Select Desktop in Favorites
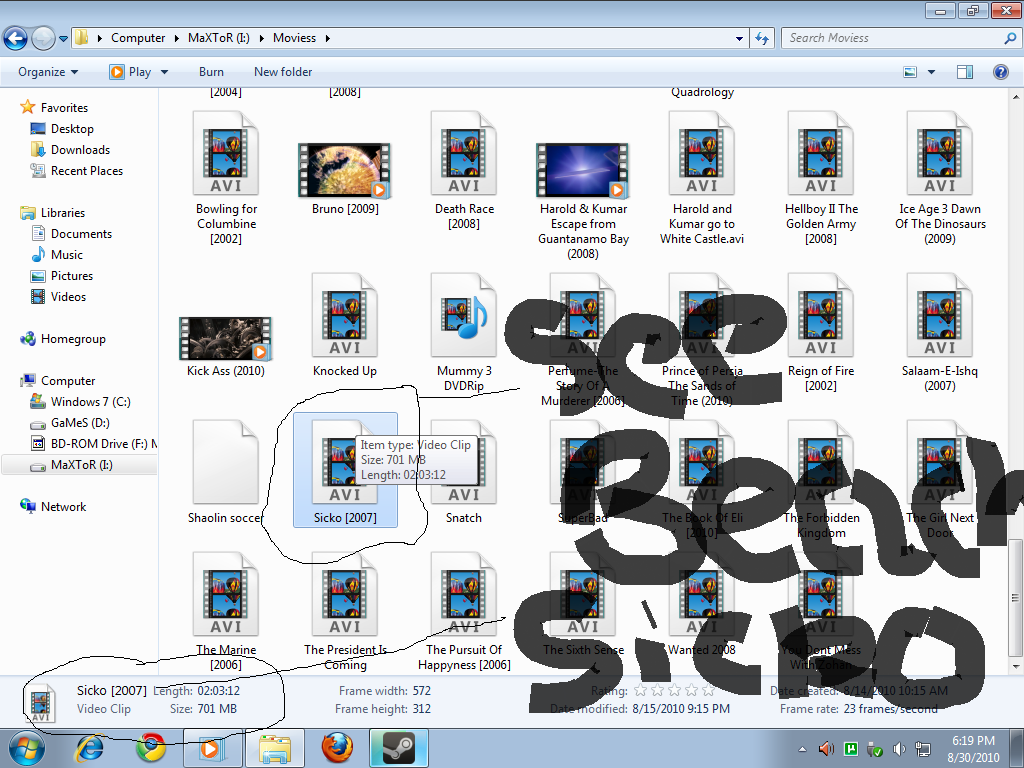Viewport: 1024px width, 768px height. tap(72, 129)
